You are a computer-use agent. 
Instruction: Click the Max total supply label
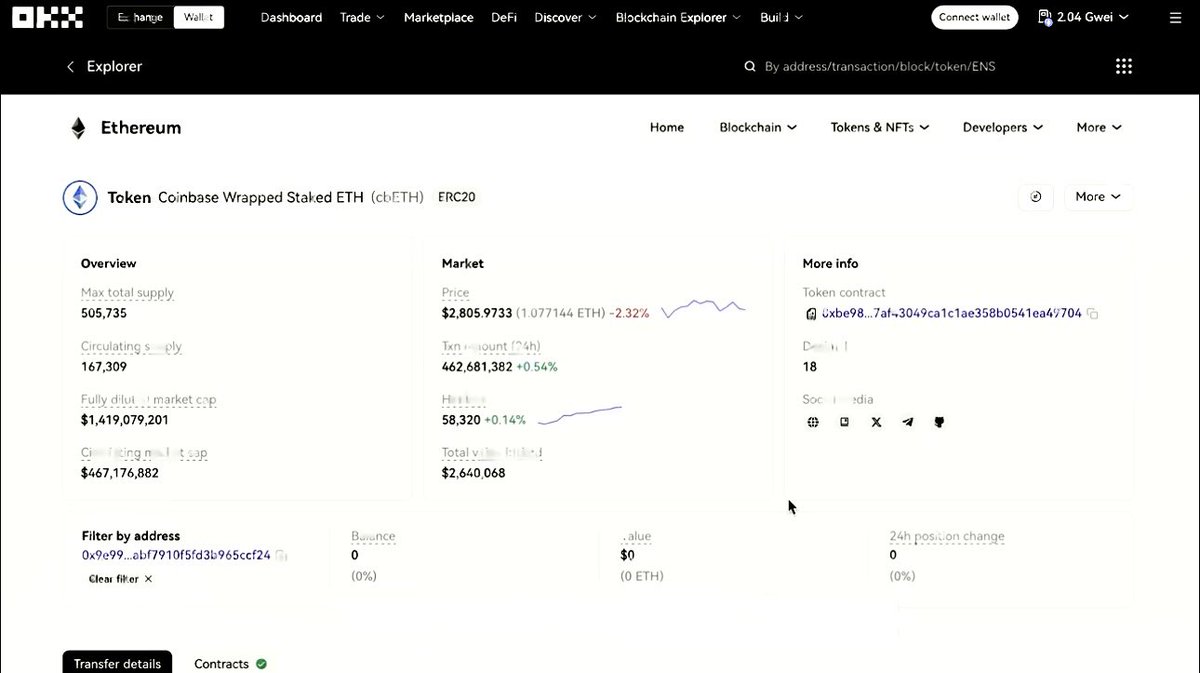[127, 293]
